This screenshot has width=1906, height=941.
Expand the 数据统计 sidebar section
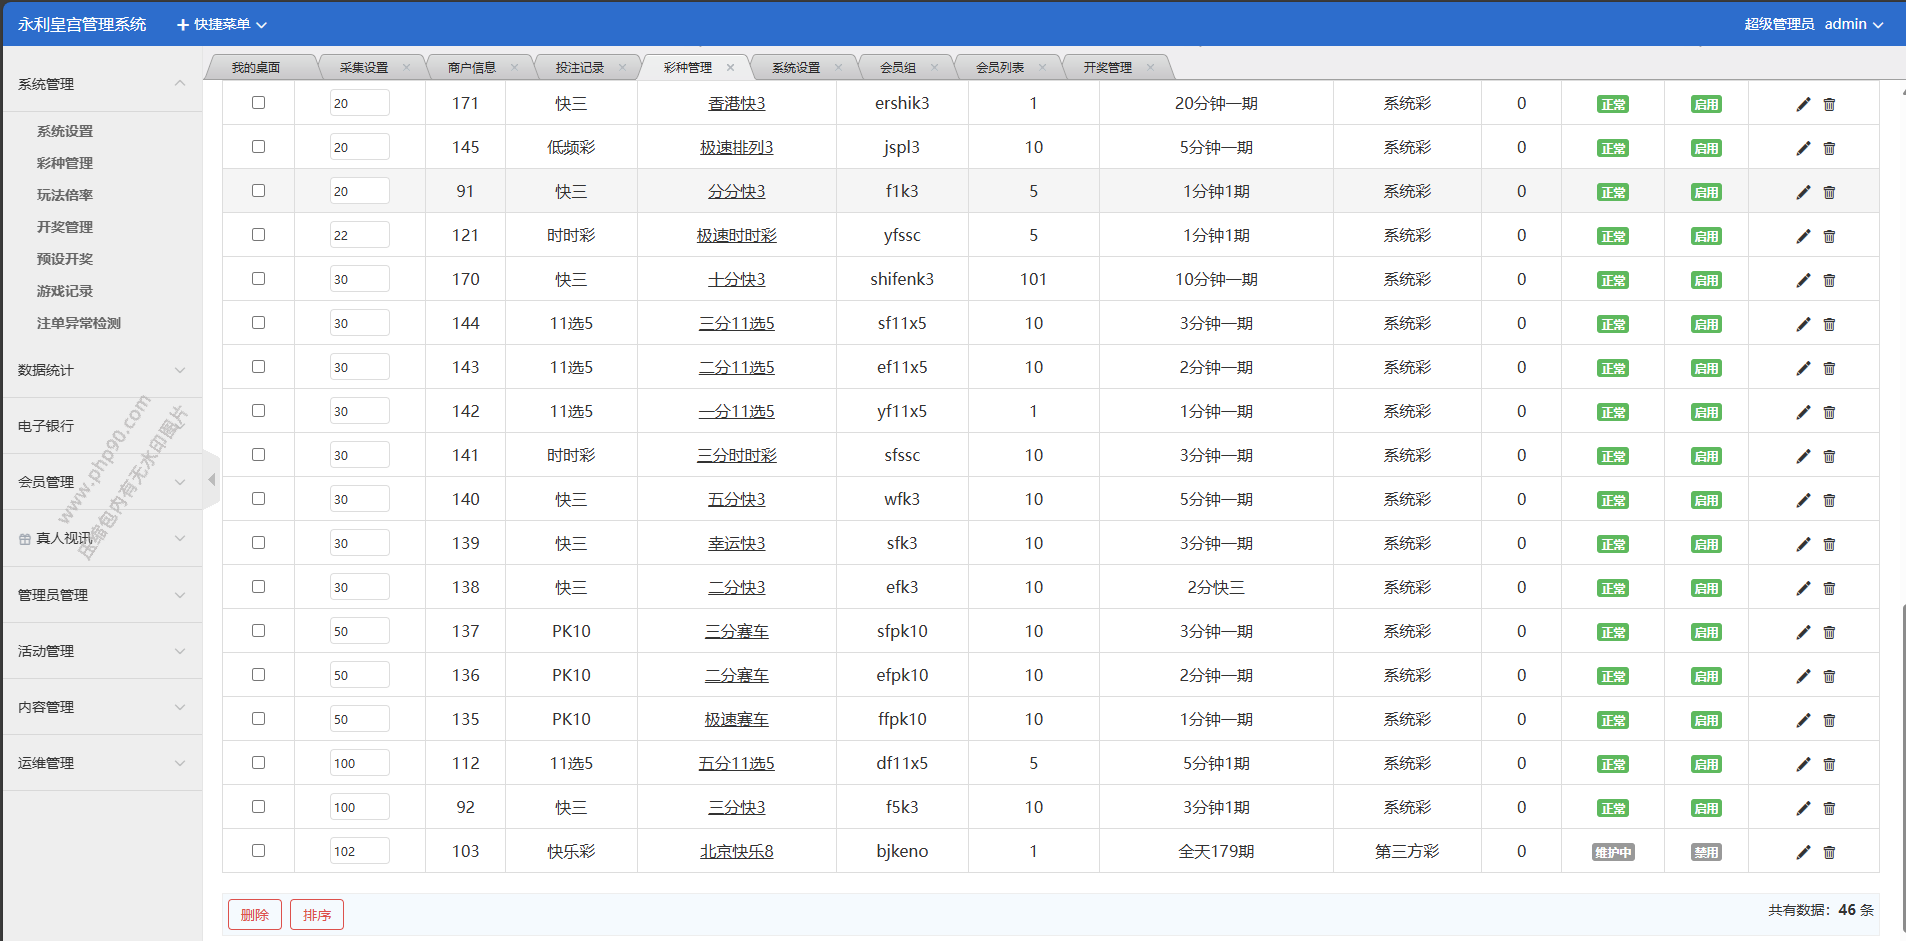point(101,370)
